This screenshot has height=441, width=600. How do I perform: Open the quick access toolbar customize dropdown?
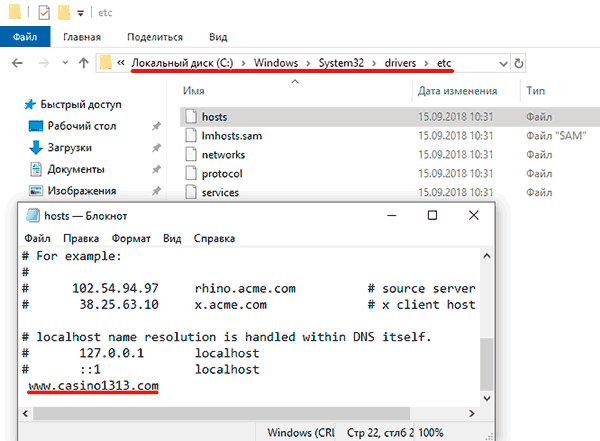(80, 13)
